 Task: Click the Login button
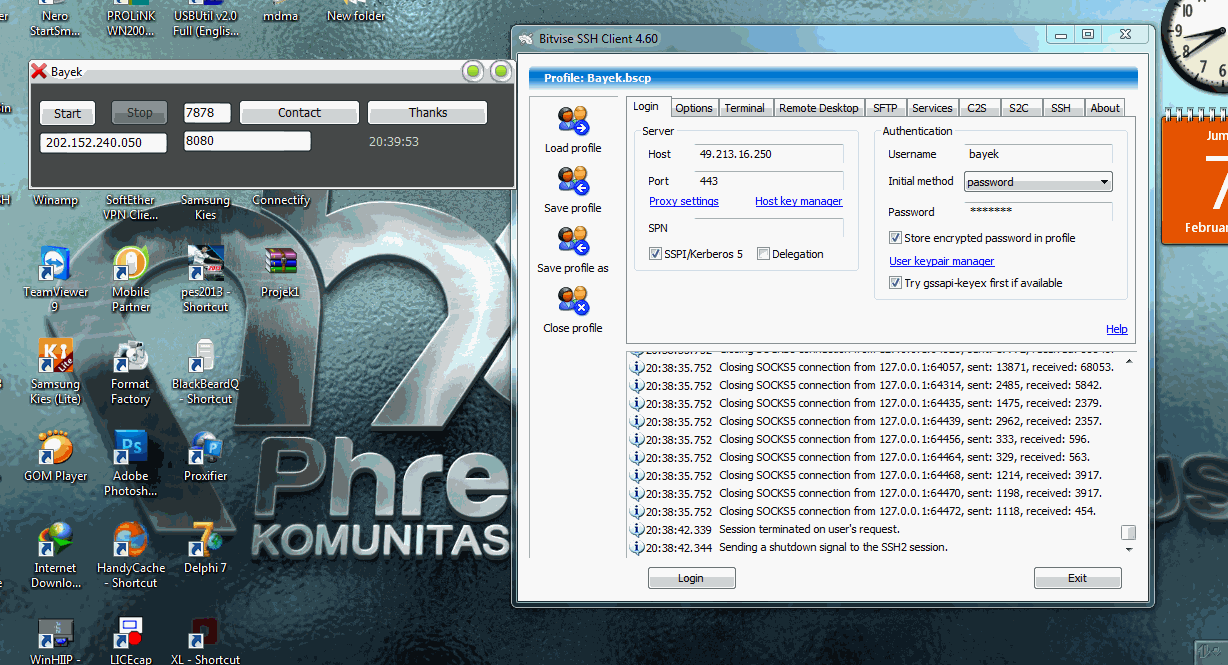pos(691,578)
